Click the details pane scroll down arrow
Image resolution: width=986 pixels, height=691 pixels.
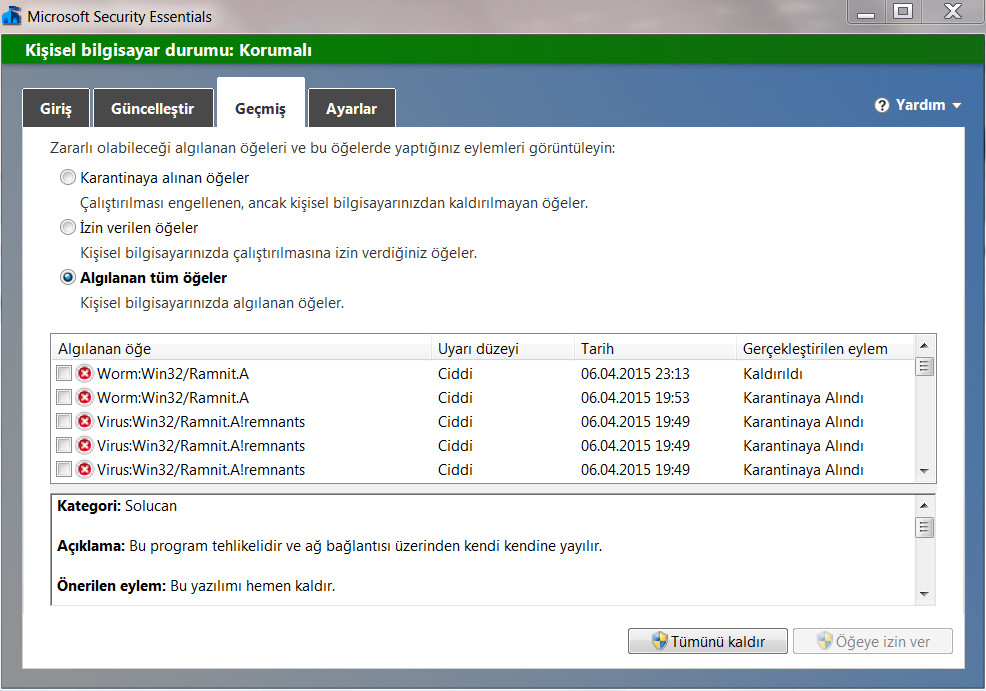[924, 594]
